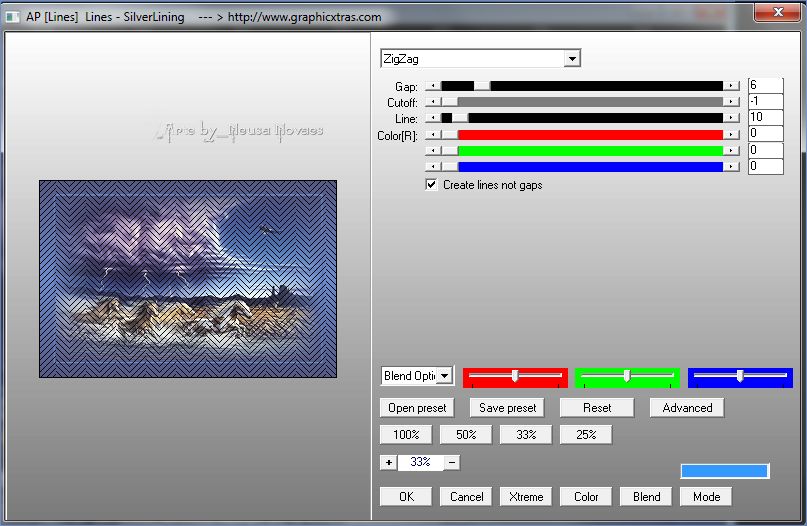Click the Color button

pyautogui.click(x=586, y=497)
